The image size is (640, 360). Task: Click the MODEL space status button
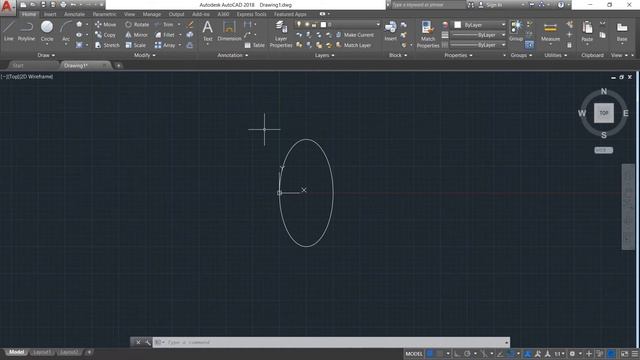pos(413,353)
